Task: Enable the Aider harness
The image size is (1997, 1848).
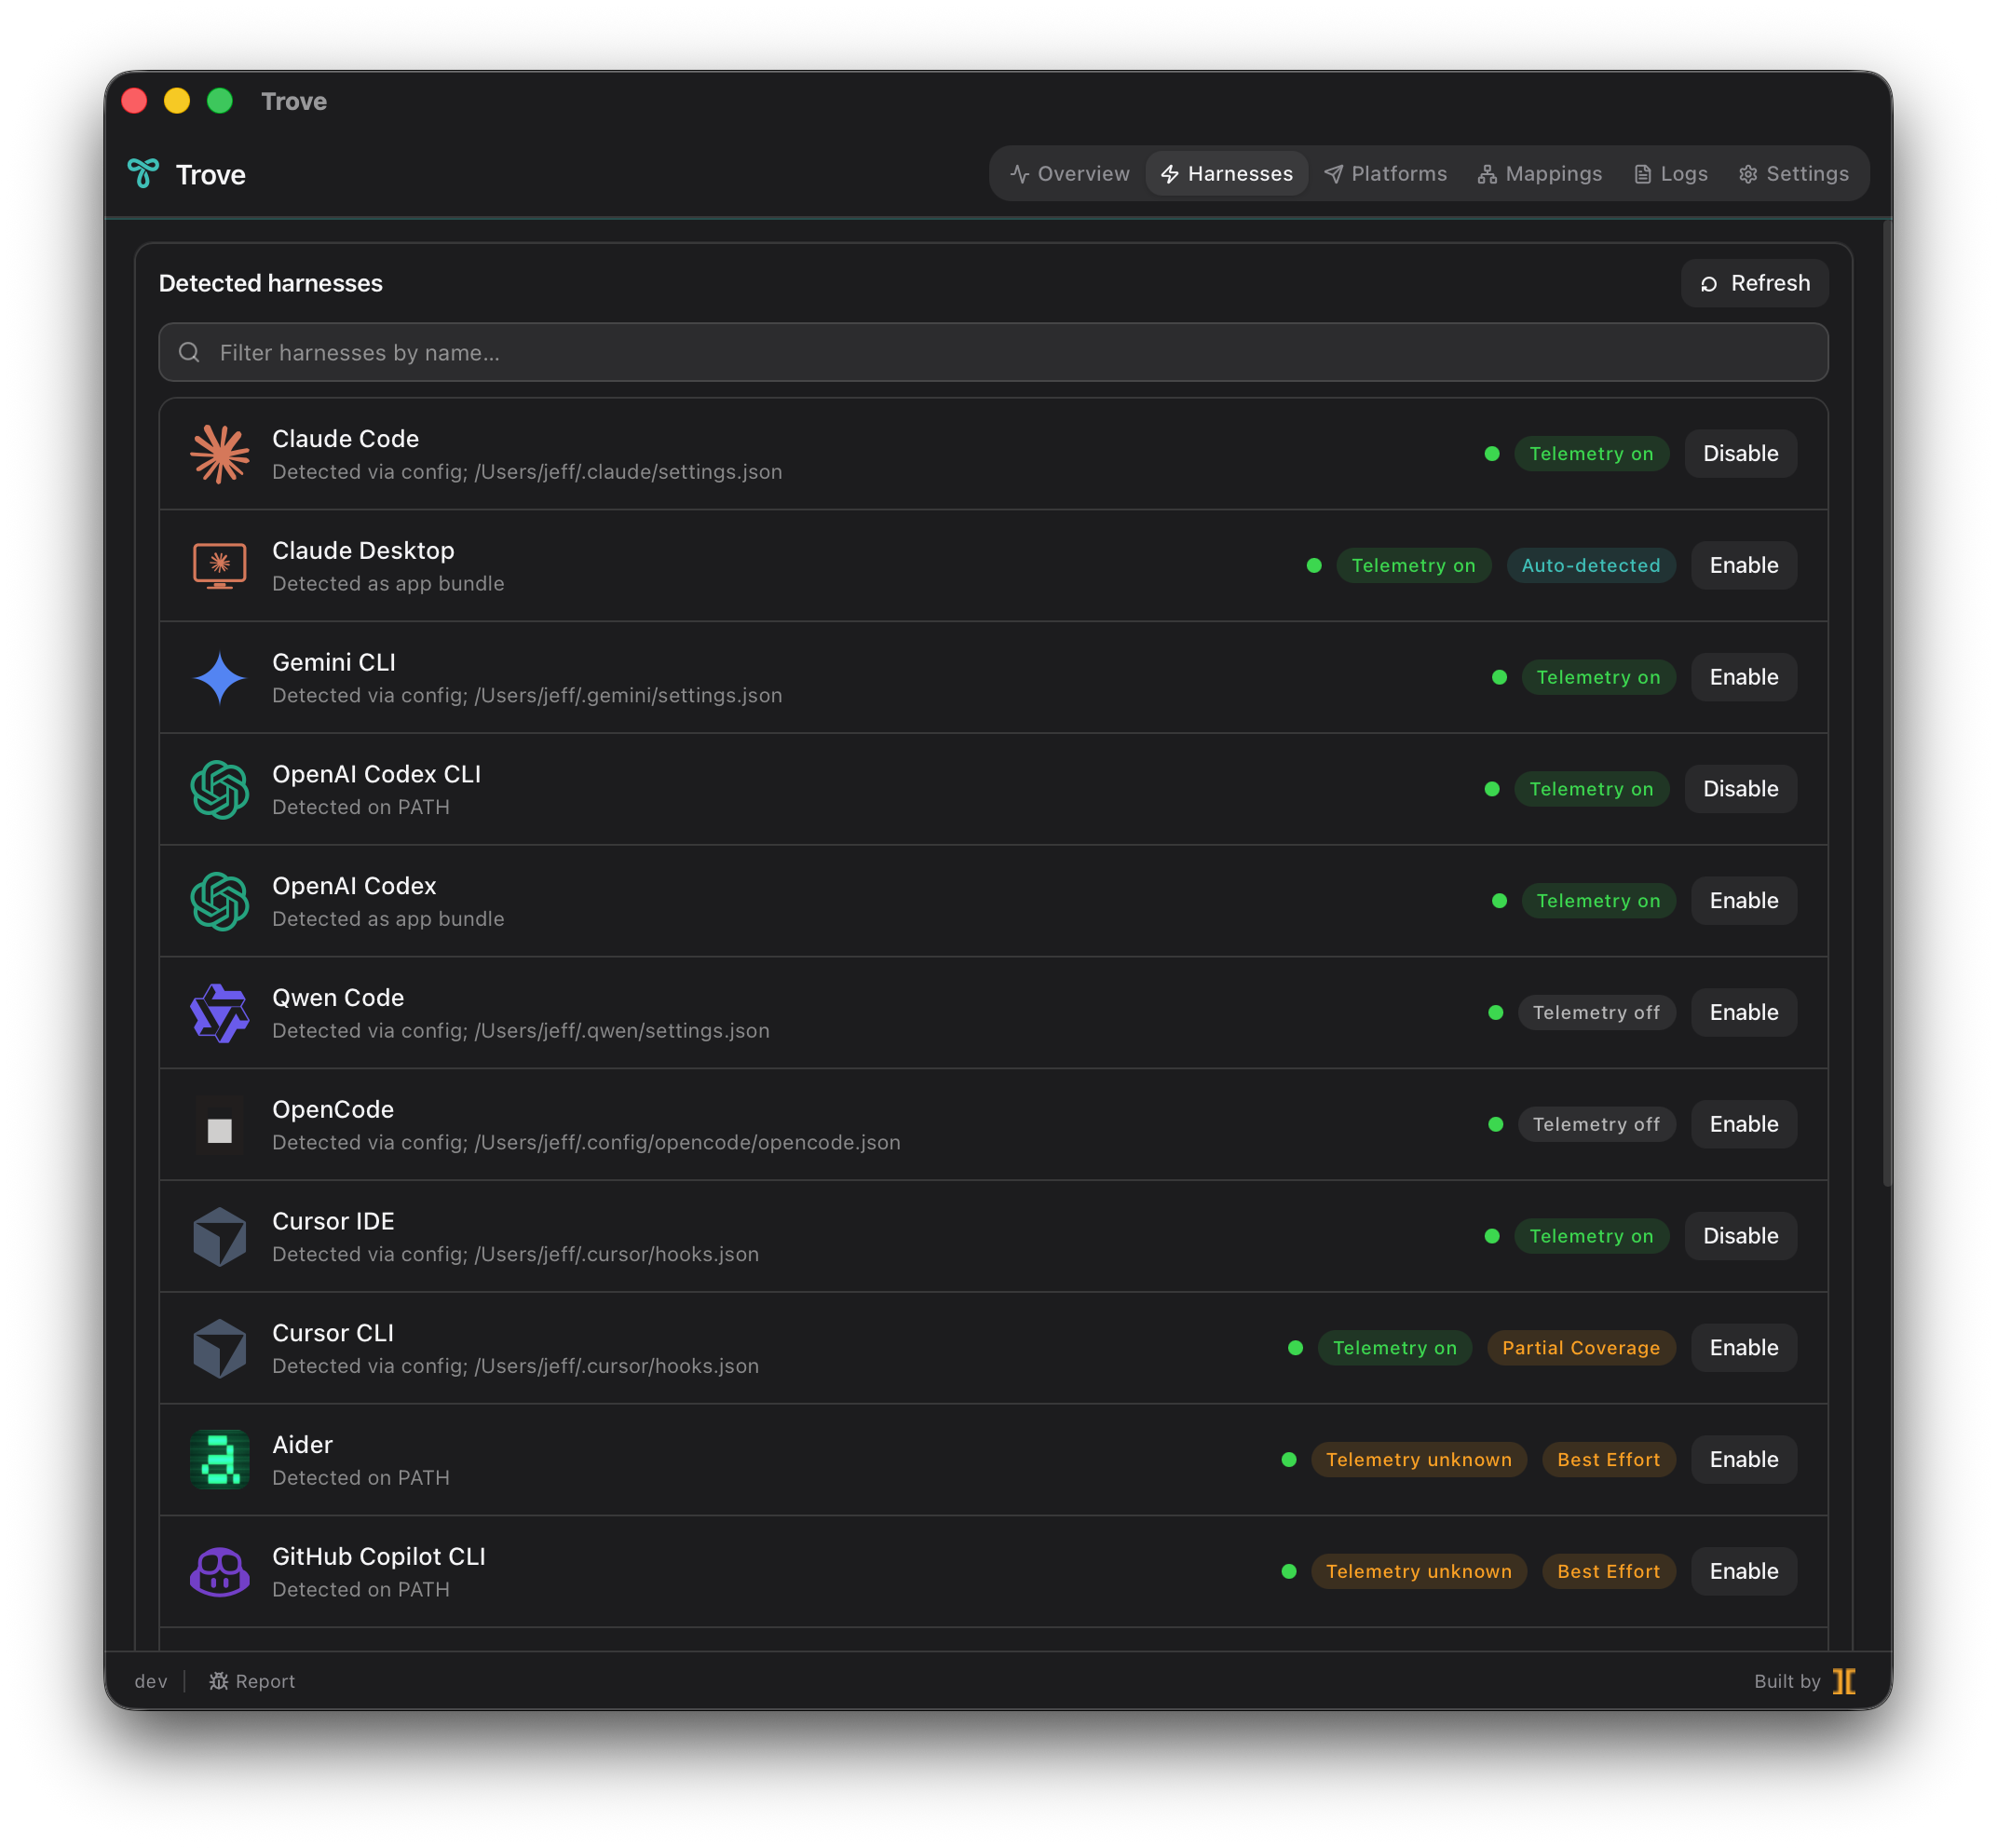Action: (1744, 1460)
